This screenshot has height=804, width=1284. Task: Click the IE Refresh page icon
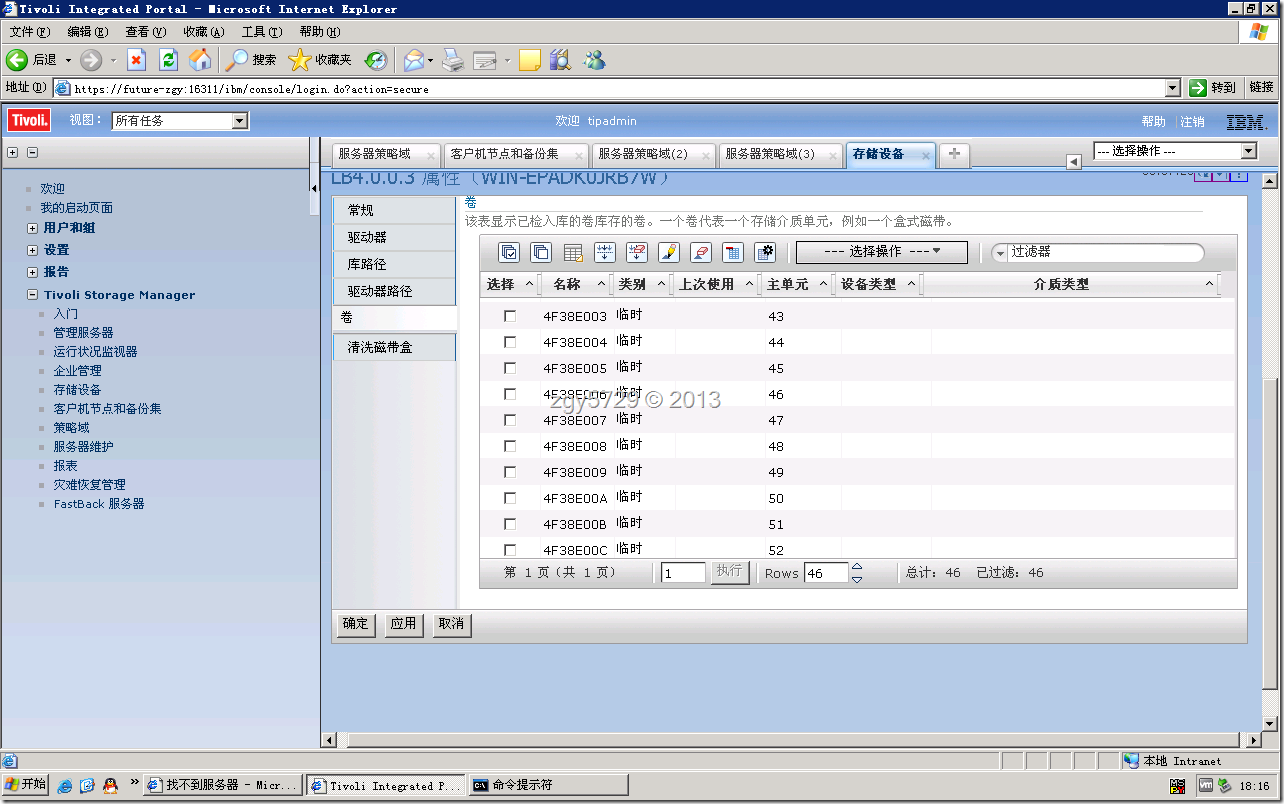pos(168,60)
